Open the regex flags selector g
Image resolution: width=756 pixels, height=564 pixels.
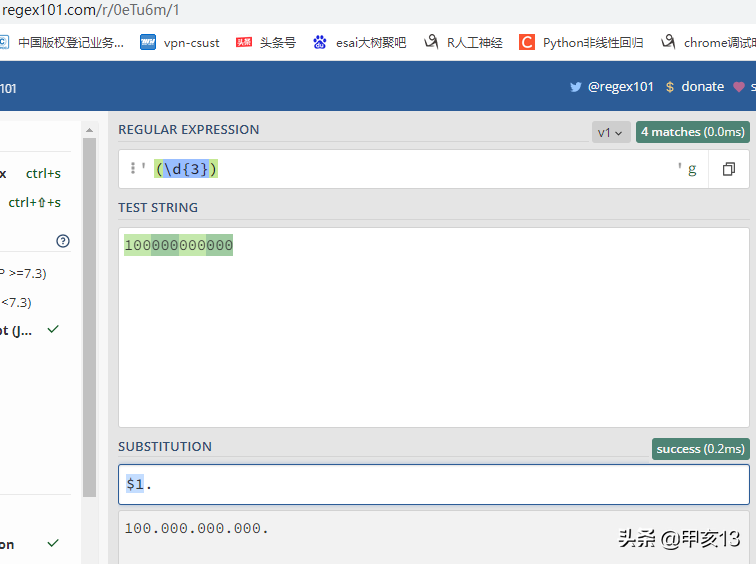692,169
